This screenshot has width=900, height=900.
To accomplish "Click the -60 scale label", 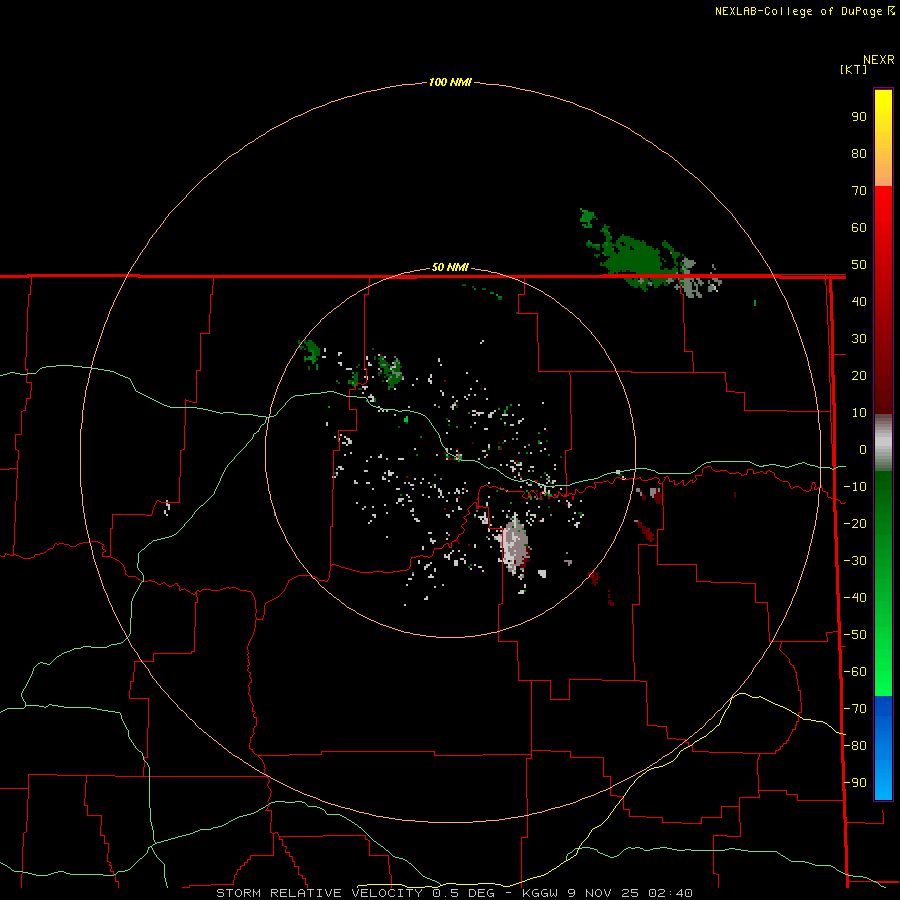I will [855, 672].
